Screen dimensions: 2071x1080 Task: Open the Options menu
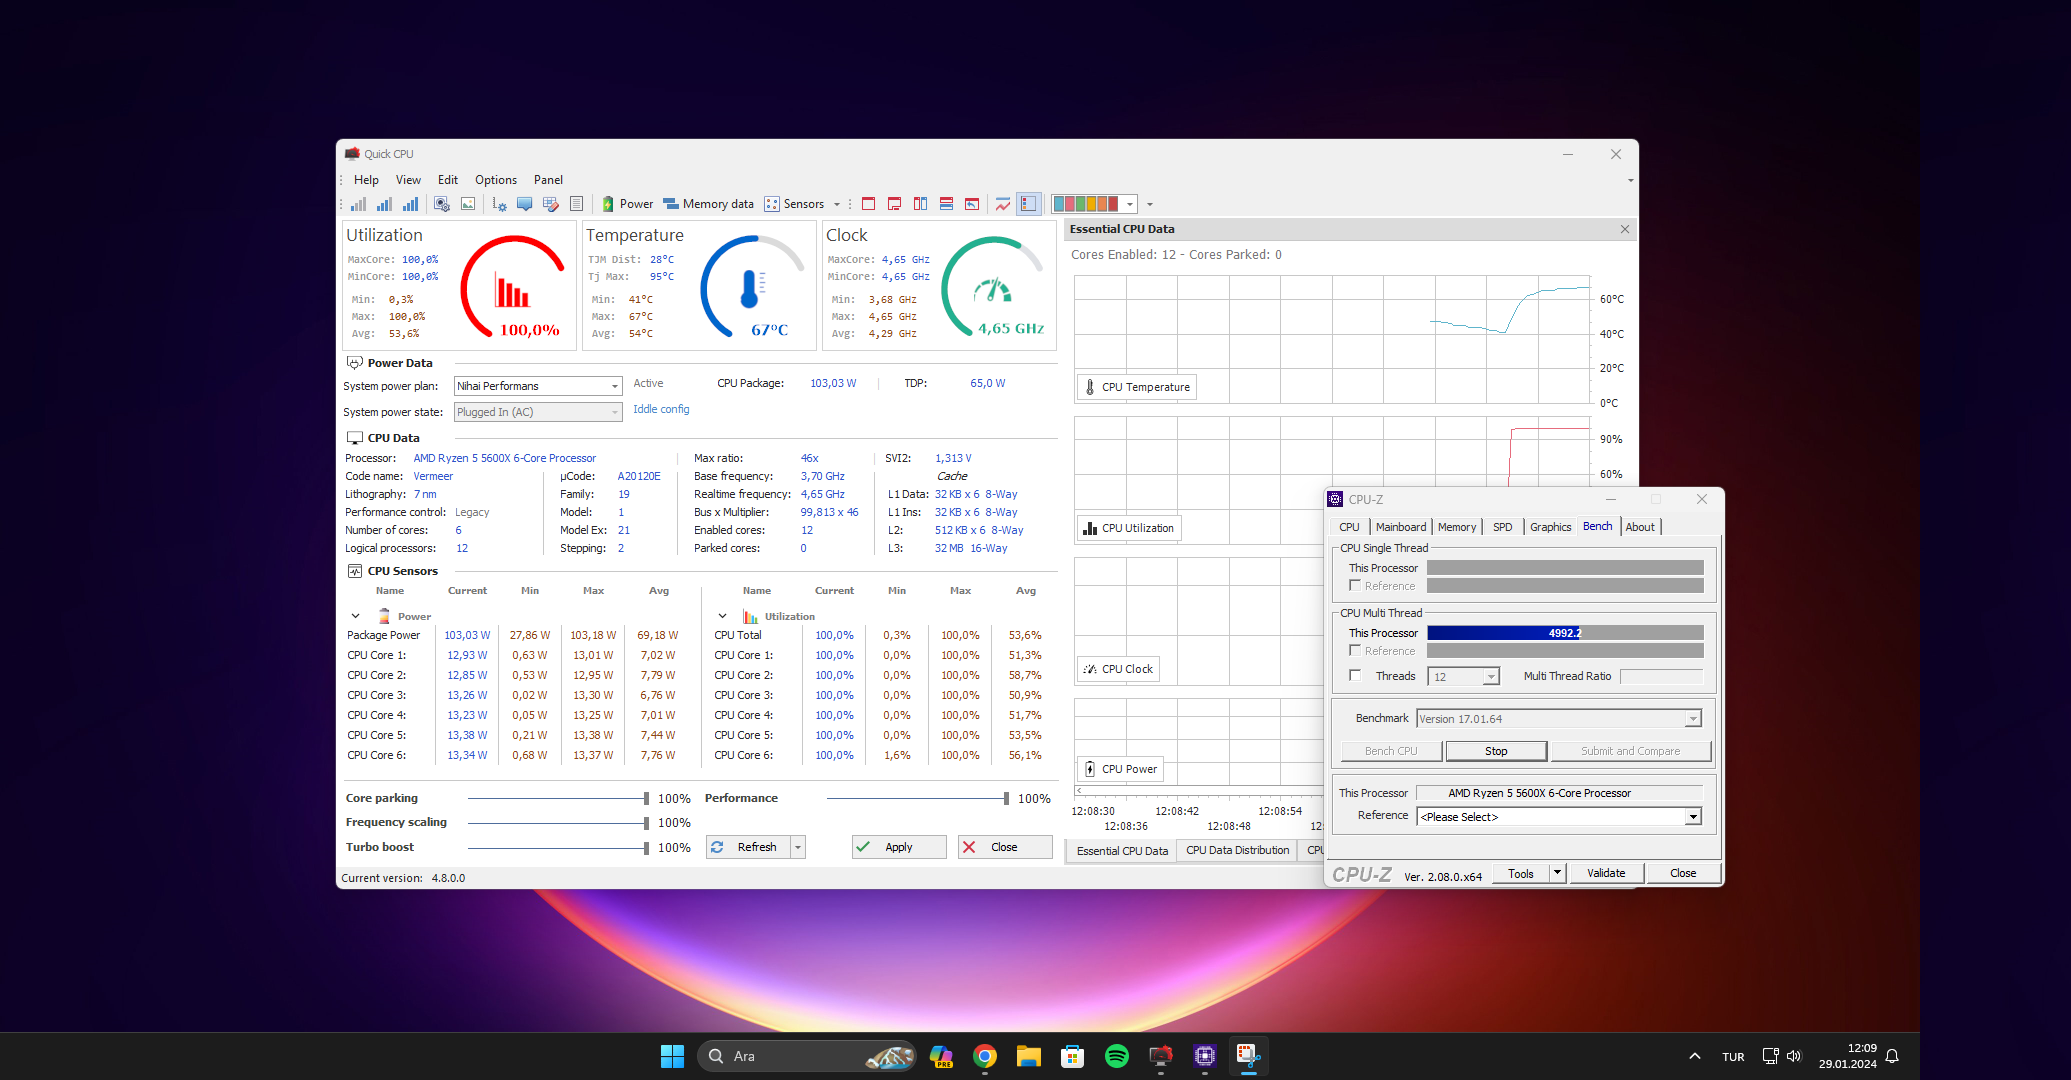coord(496,180)
